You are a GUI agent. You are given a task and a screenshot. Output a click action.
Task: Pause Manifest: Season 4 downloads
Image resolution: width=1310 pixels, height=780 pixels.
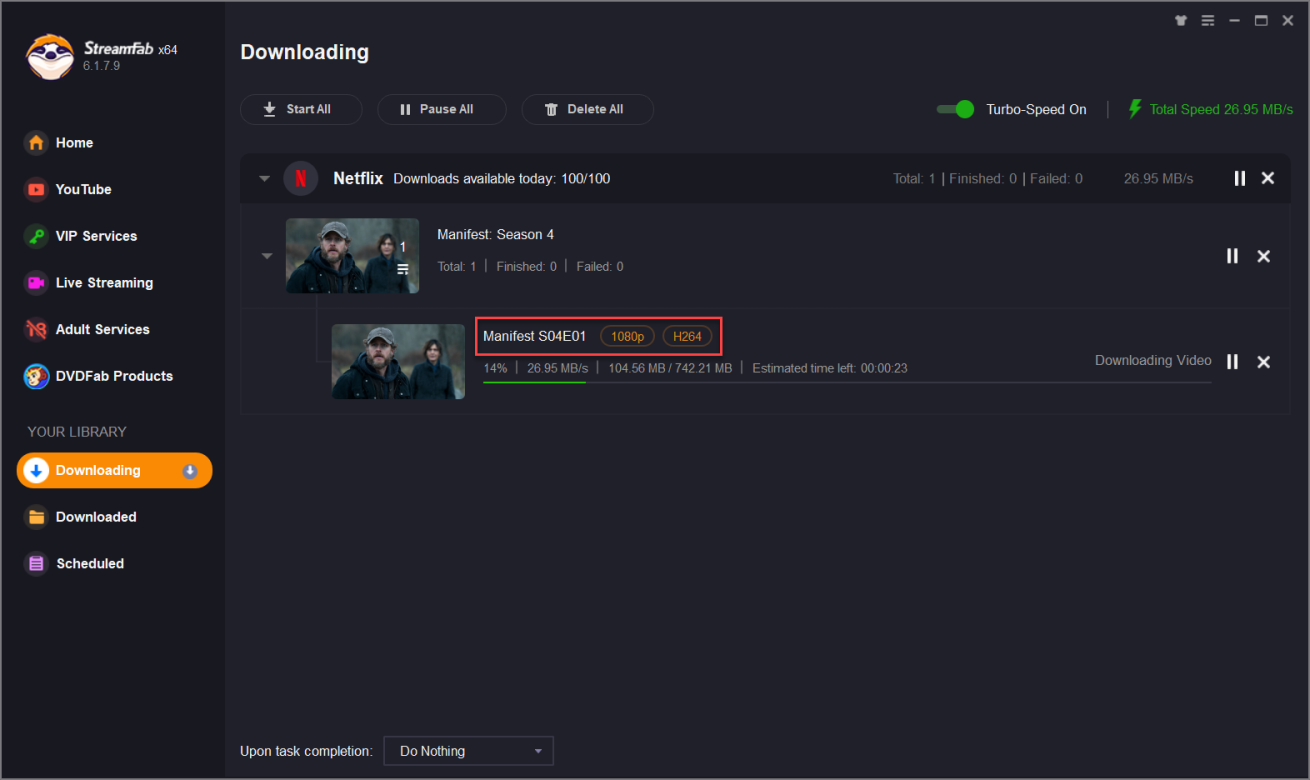pos(1233,256)
